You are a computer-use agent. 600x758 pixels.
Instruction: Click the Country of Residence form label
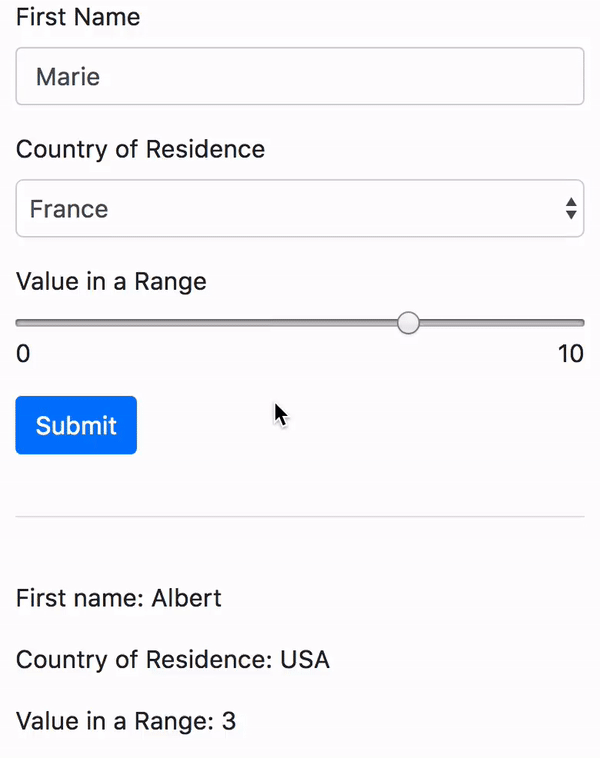[x=140, y=149]
